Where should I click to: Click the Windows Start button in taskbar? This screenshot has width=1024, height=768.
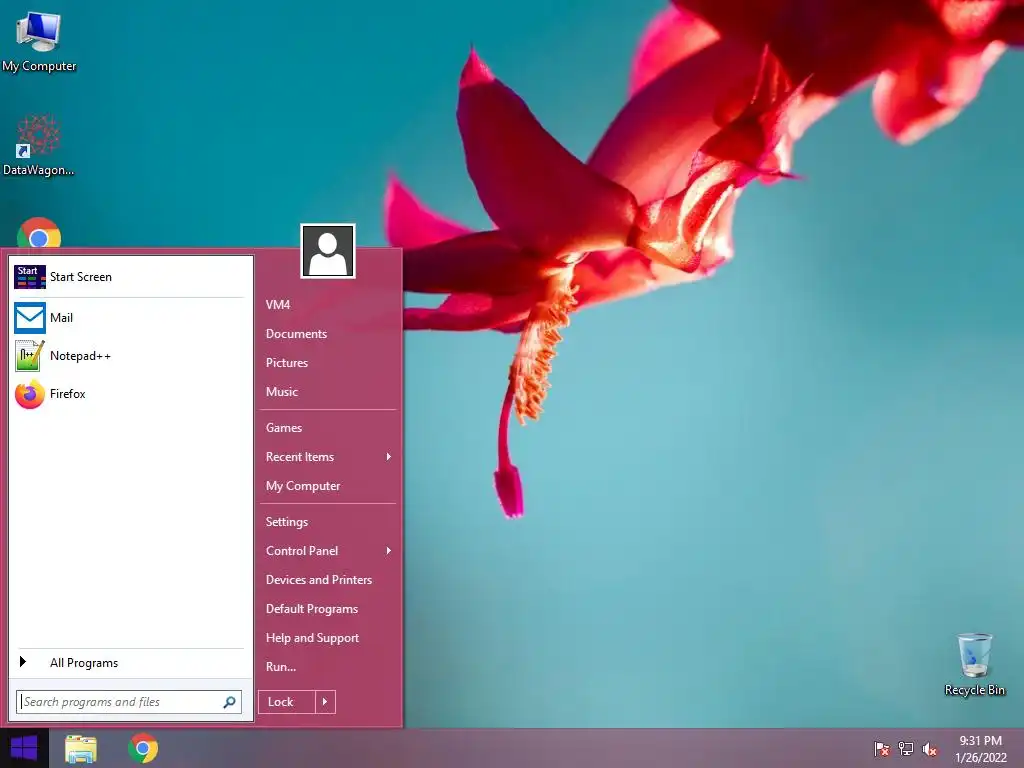[24, 748]
